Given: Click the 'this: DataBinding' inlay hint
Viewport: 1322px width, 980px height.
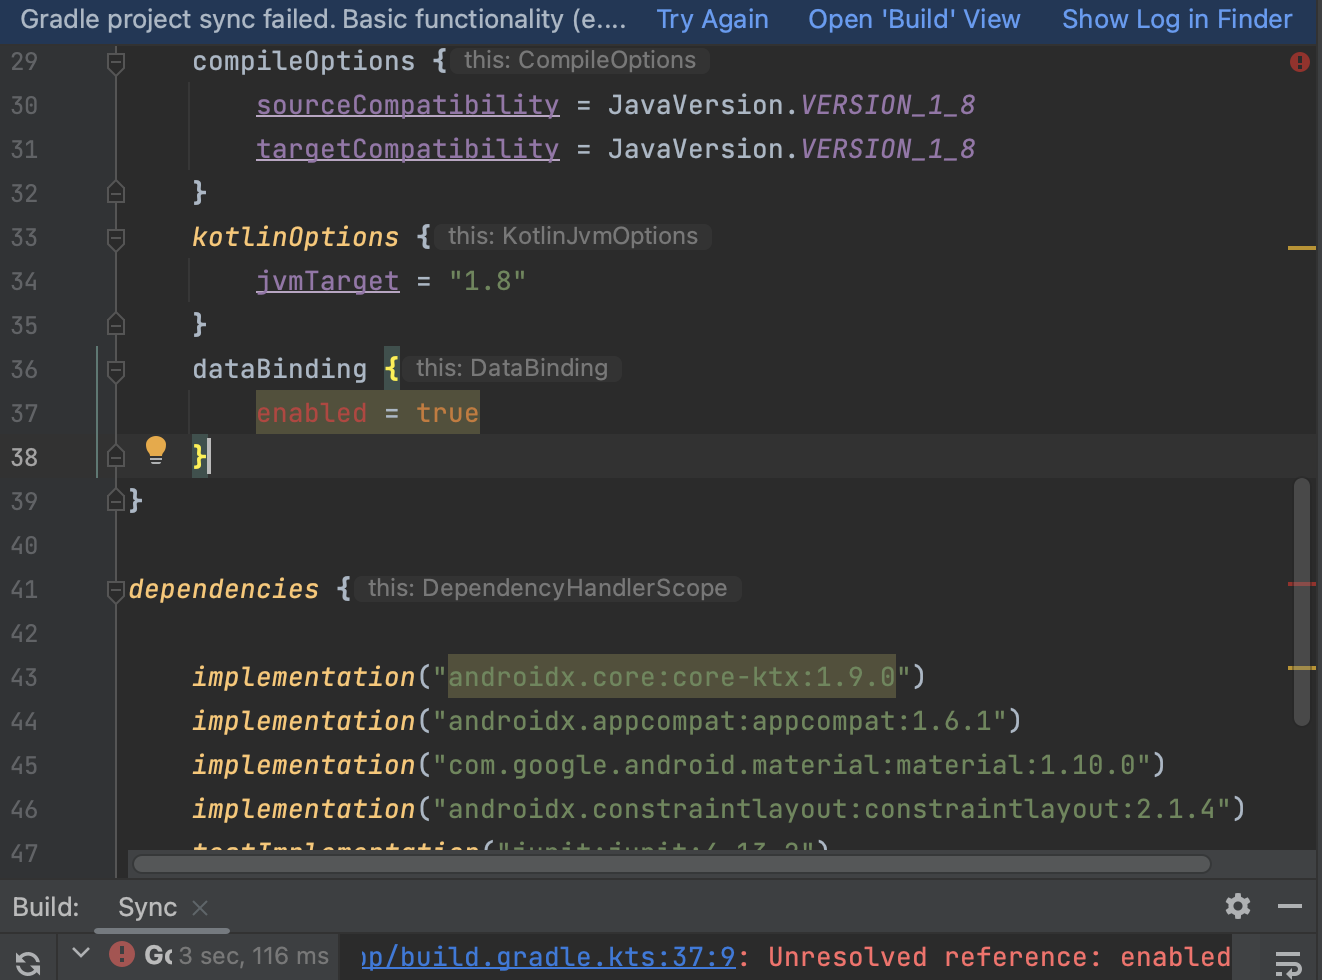Looking at the screenshot, I should [512, 368].
